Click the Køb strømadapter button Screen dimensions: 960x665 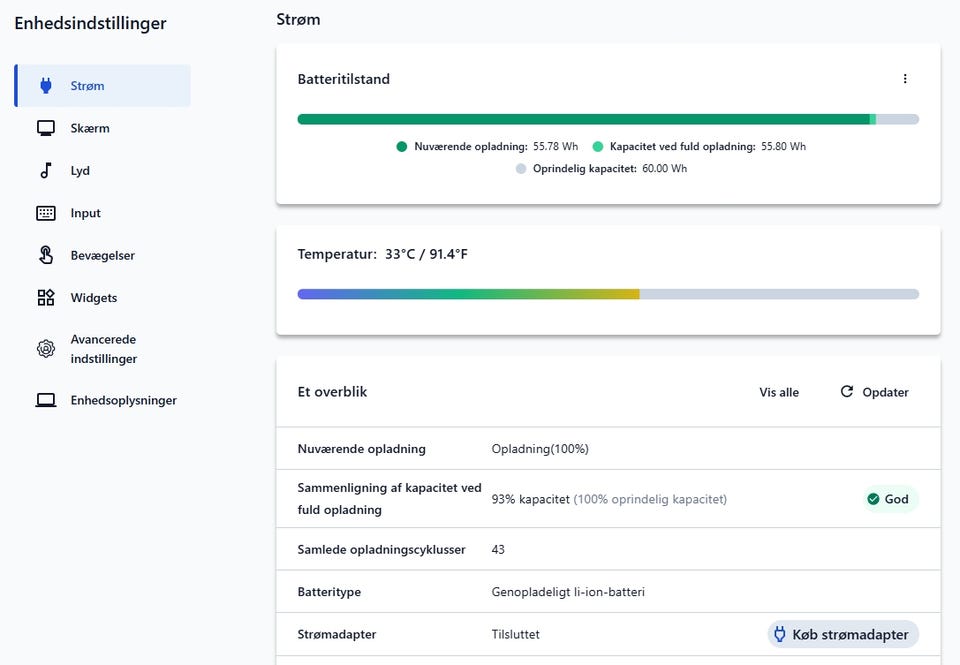coord(843,634)
